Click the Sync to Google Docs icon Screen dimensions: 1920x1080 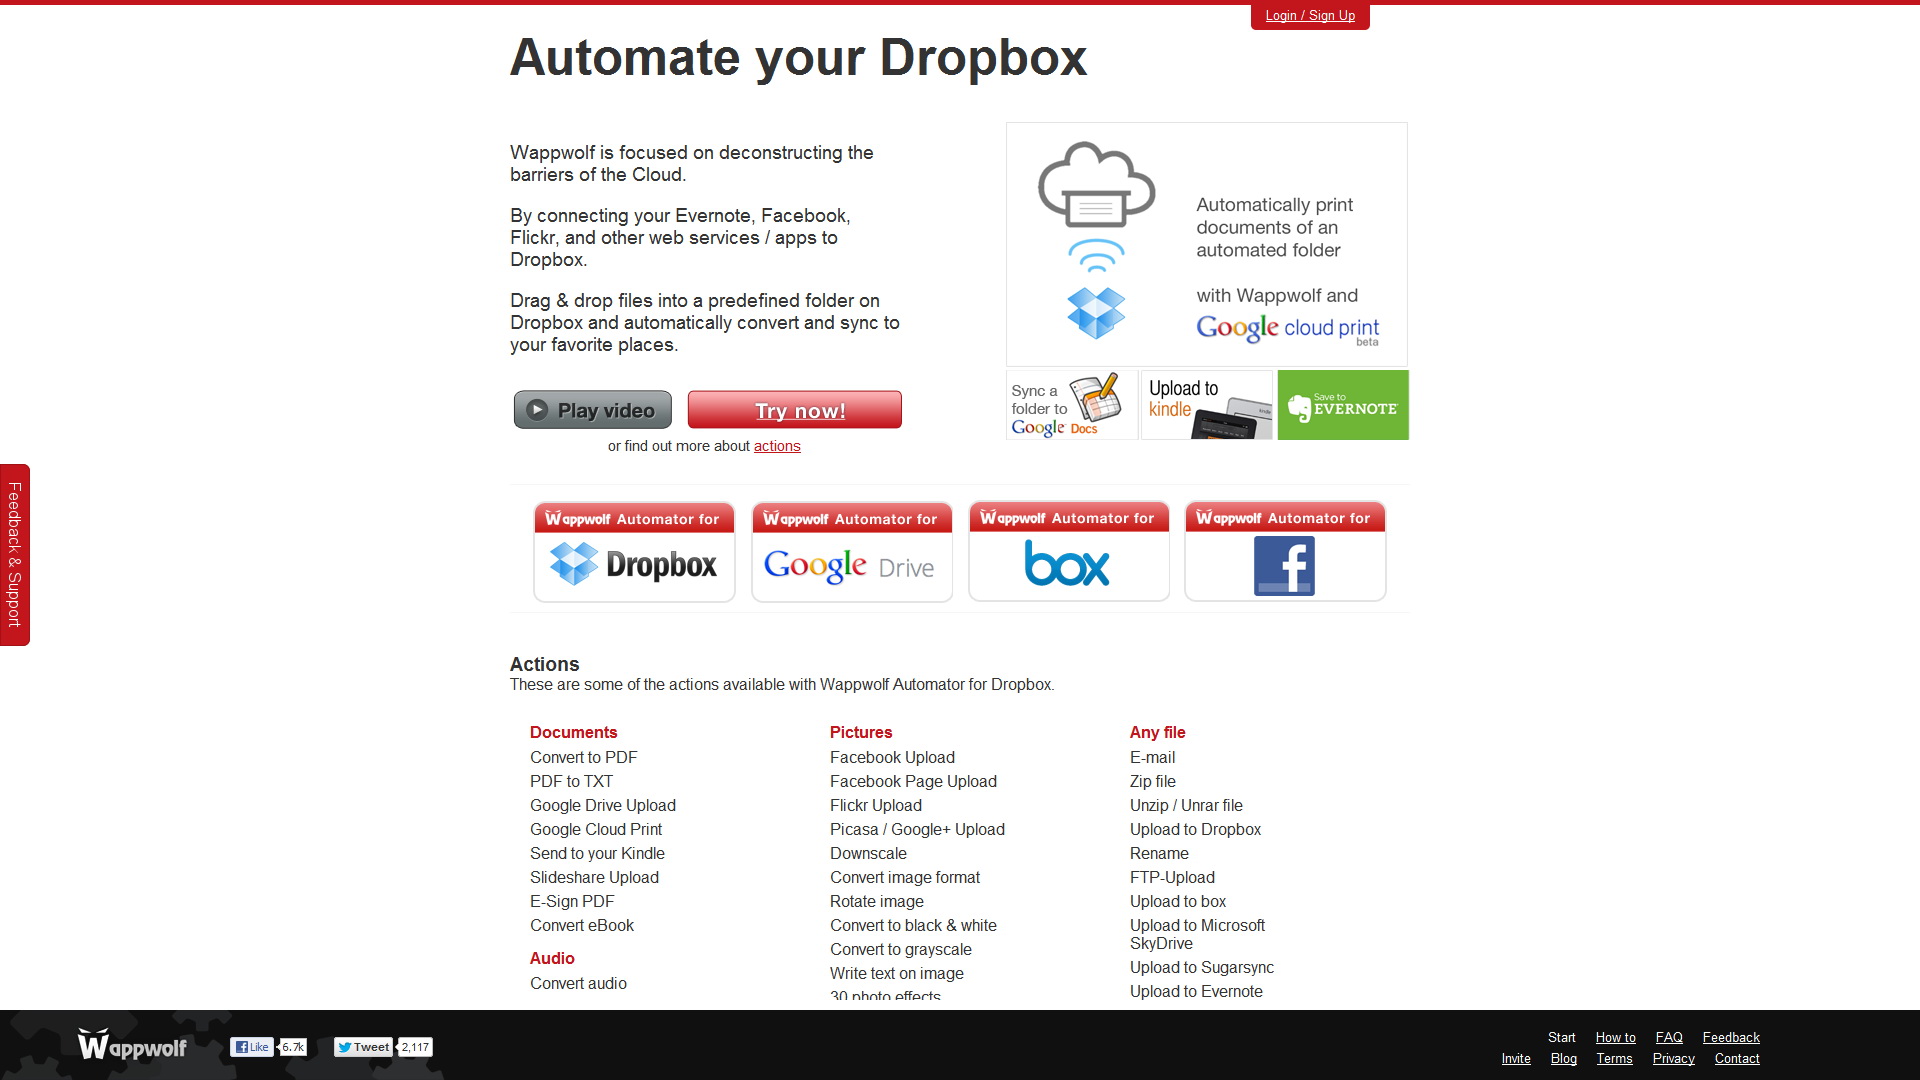pyautogui.click(x=1065, y=405)
